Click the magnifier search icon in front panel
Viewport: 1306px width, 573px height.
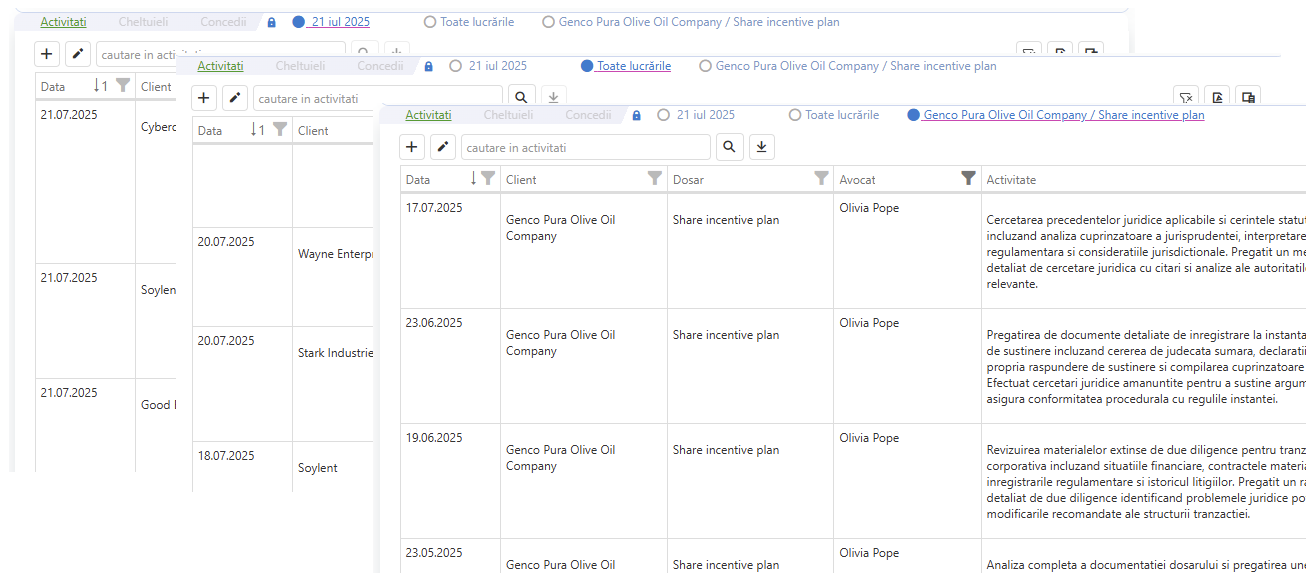coord(730,148)
